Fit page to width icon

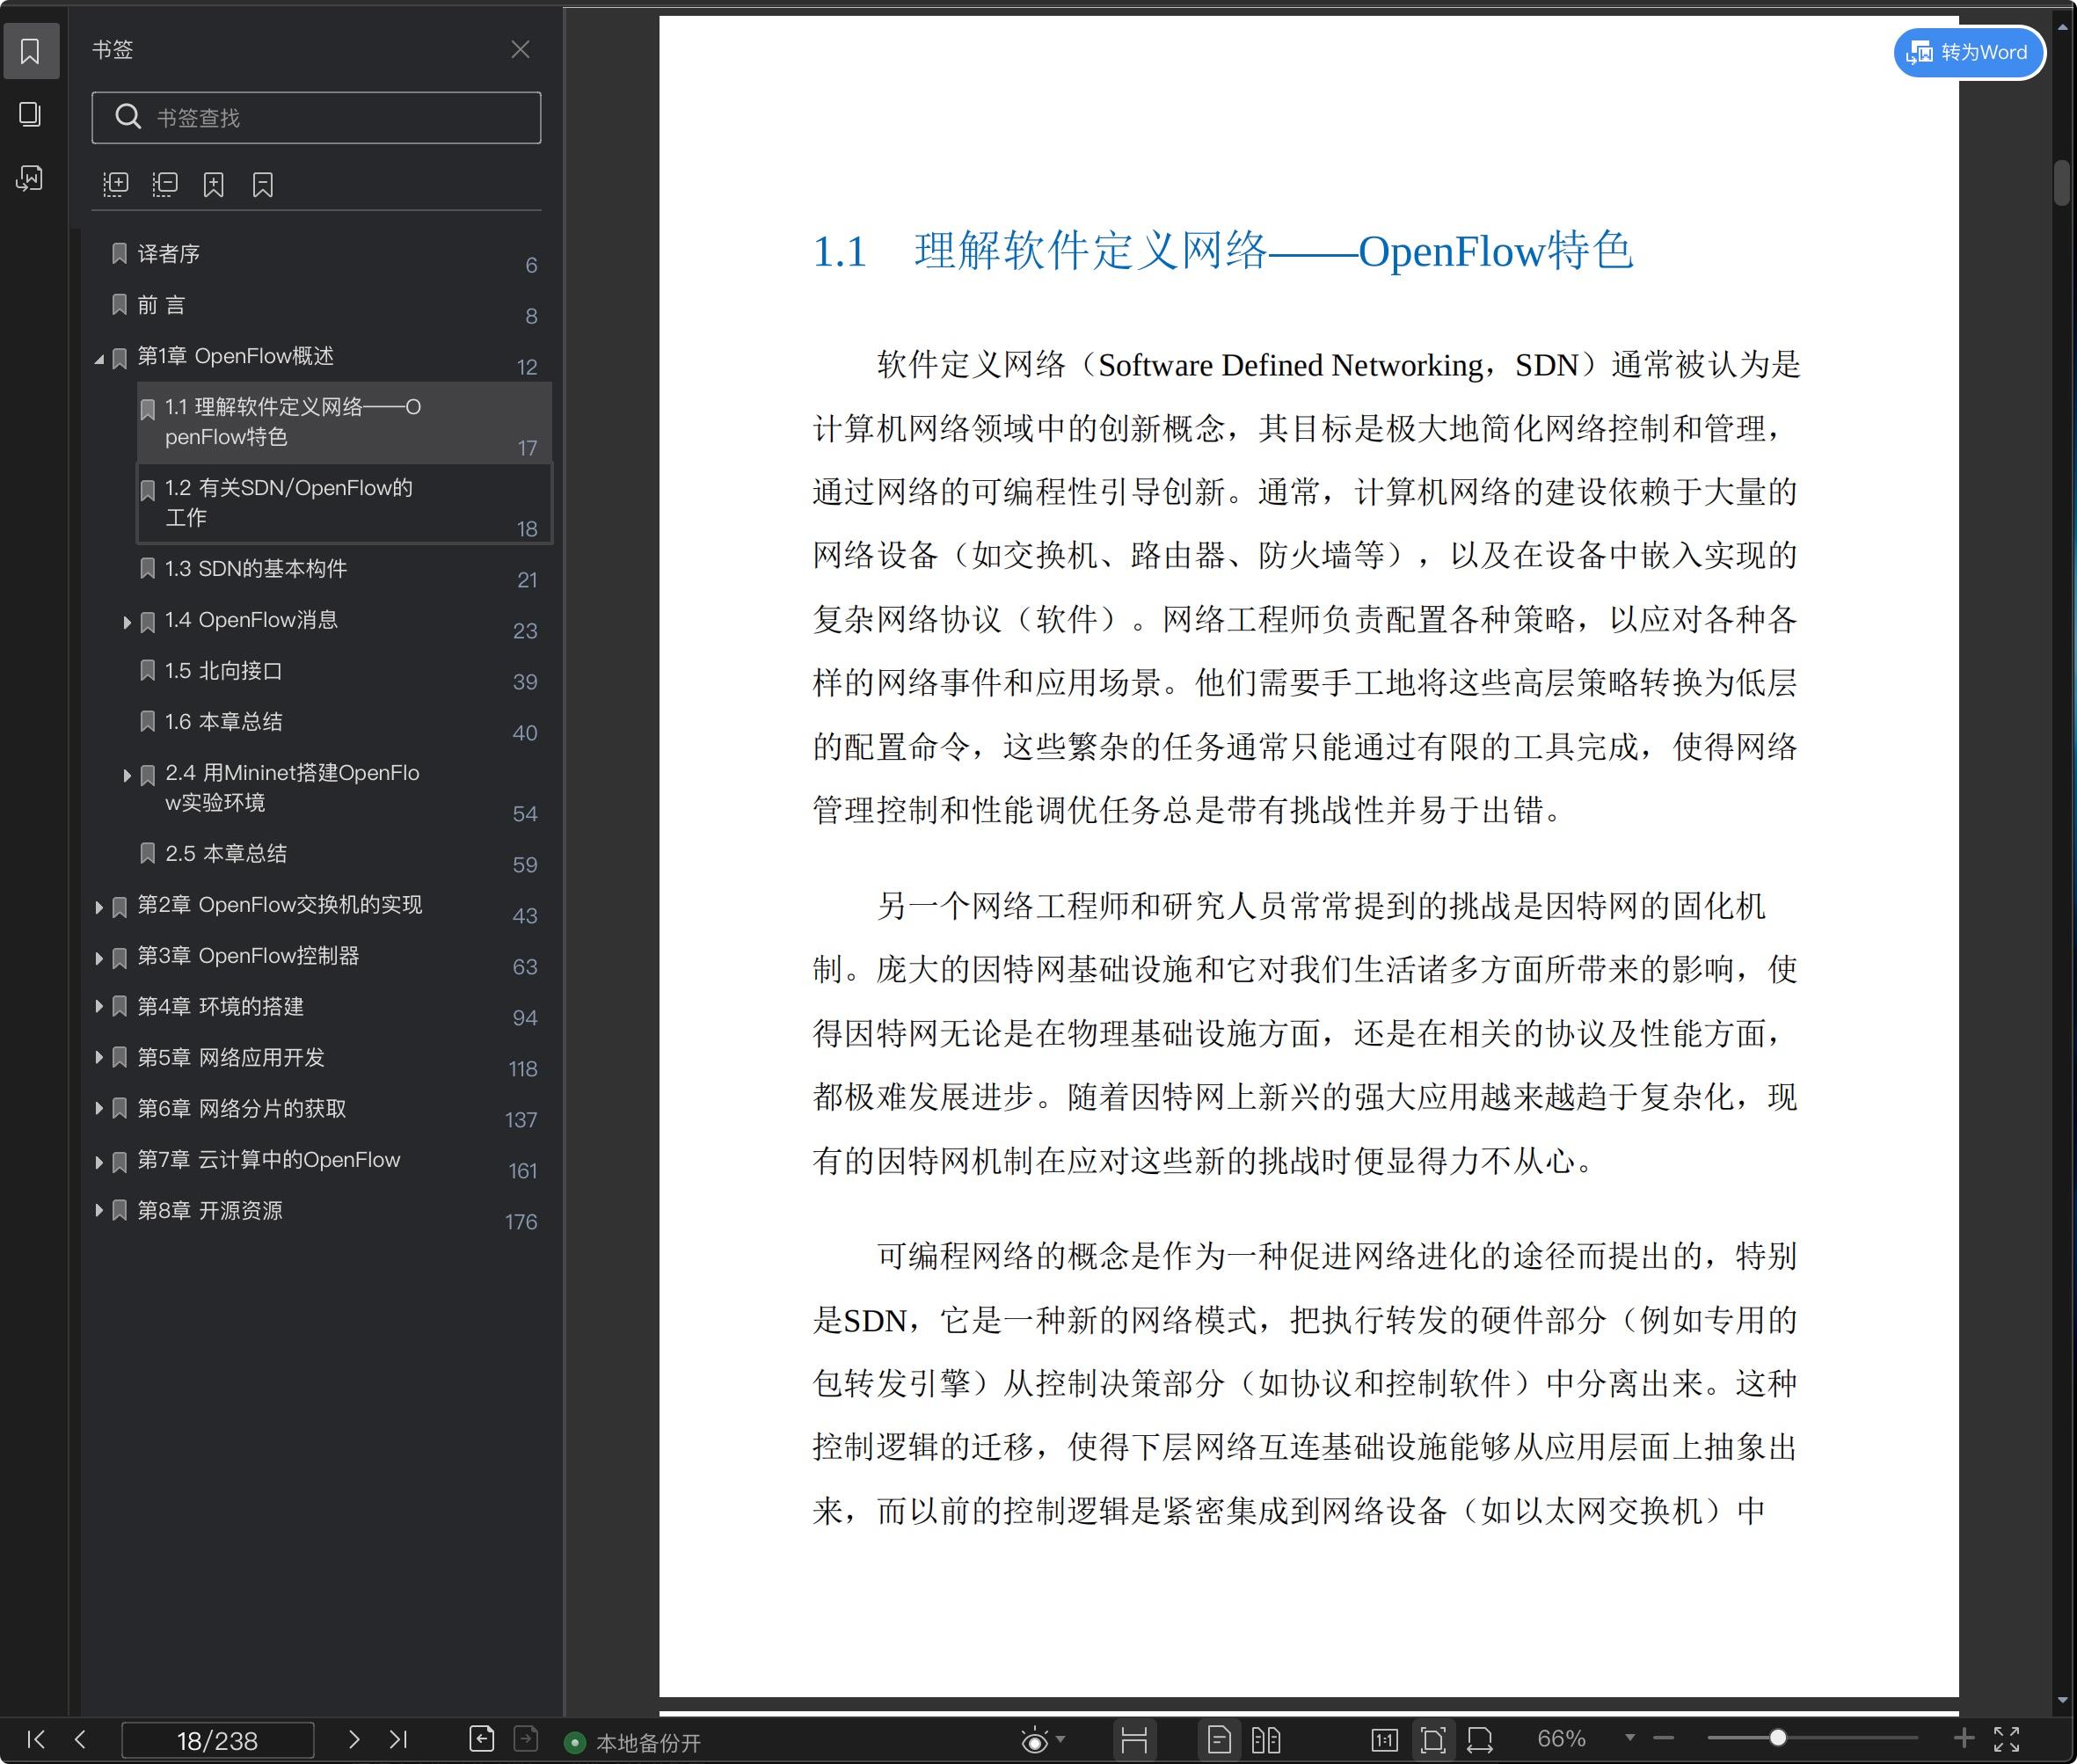click(1480, 1740)
